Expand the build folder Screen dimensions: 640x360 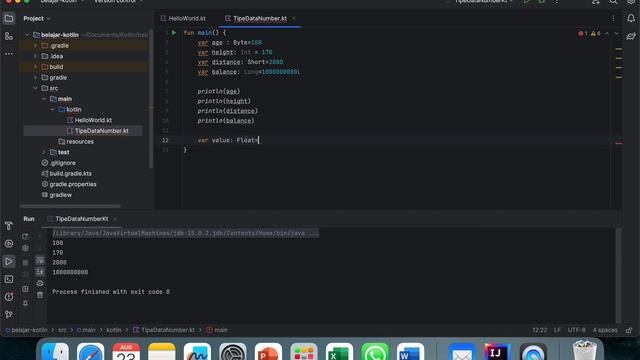[36, 67]
